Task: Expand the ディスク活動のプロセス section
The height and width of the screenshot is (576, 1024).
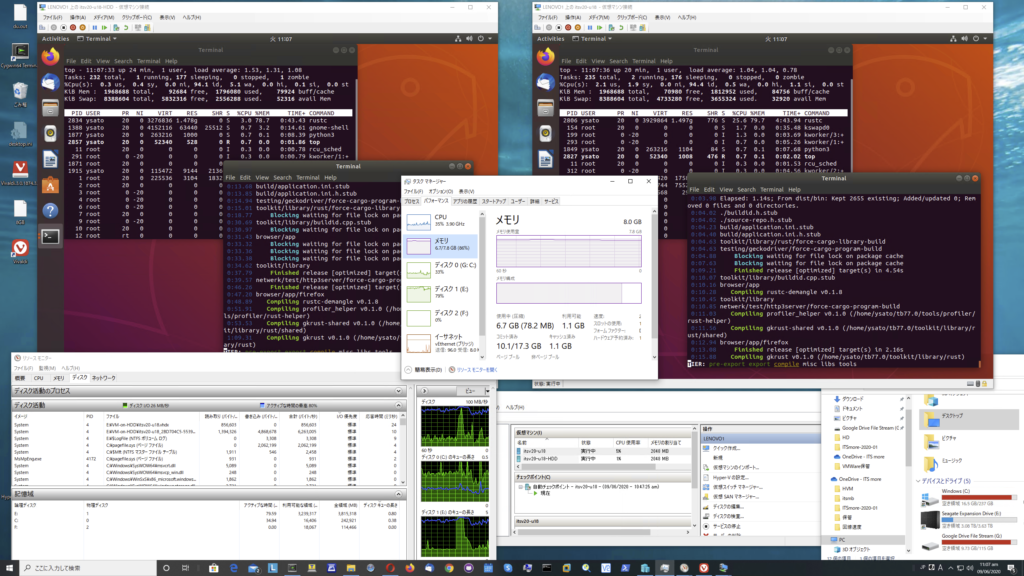Action: tap(398, 391)
